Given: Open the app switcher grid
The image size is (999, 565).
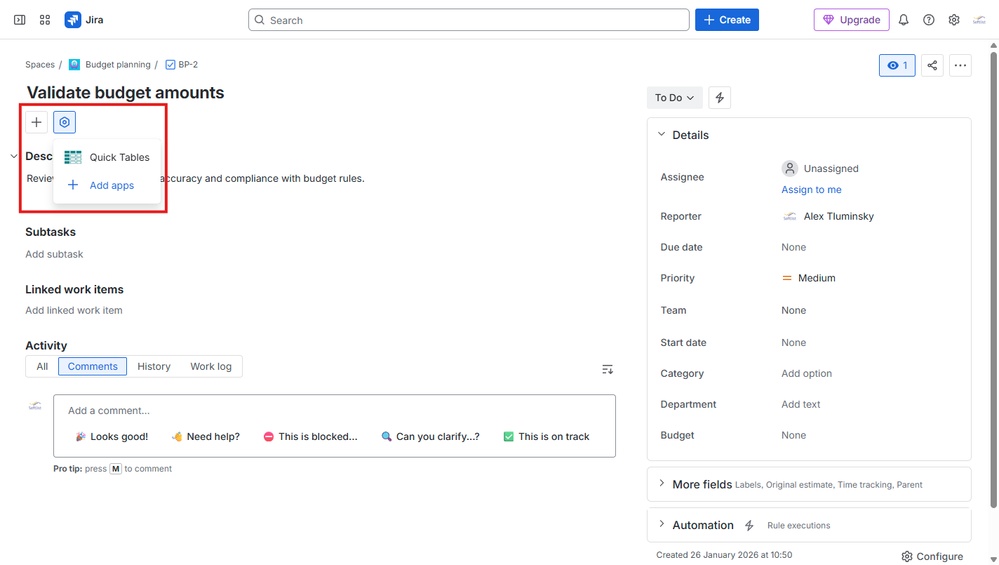Looking at the screenshot, I should pyautogui.click(x=45, y=20).
